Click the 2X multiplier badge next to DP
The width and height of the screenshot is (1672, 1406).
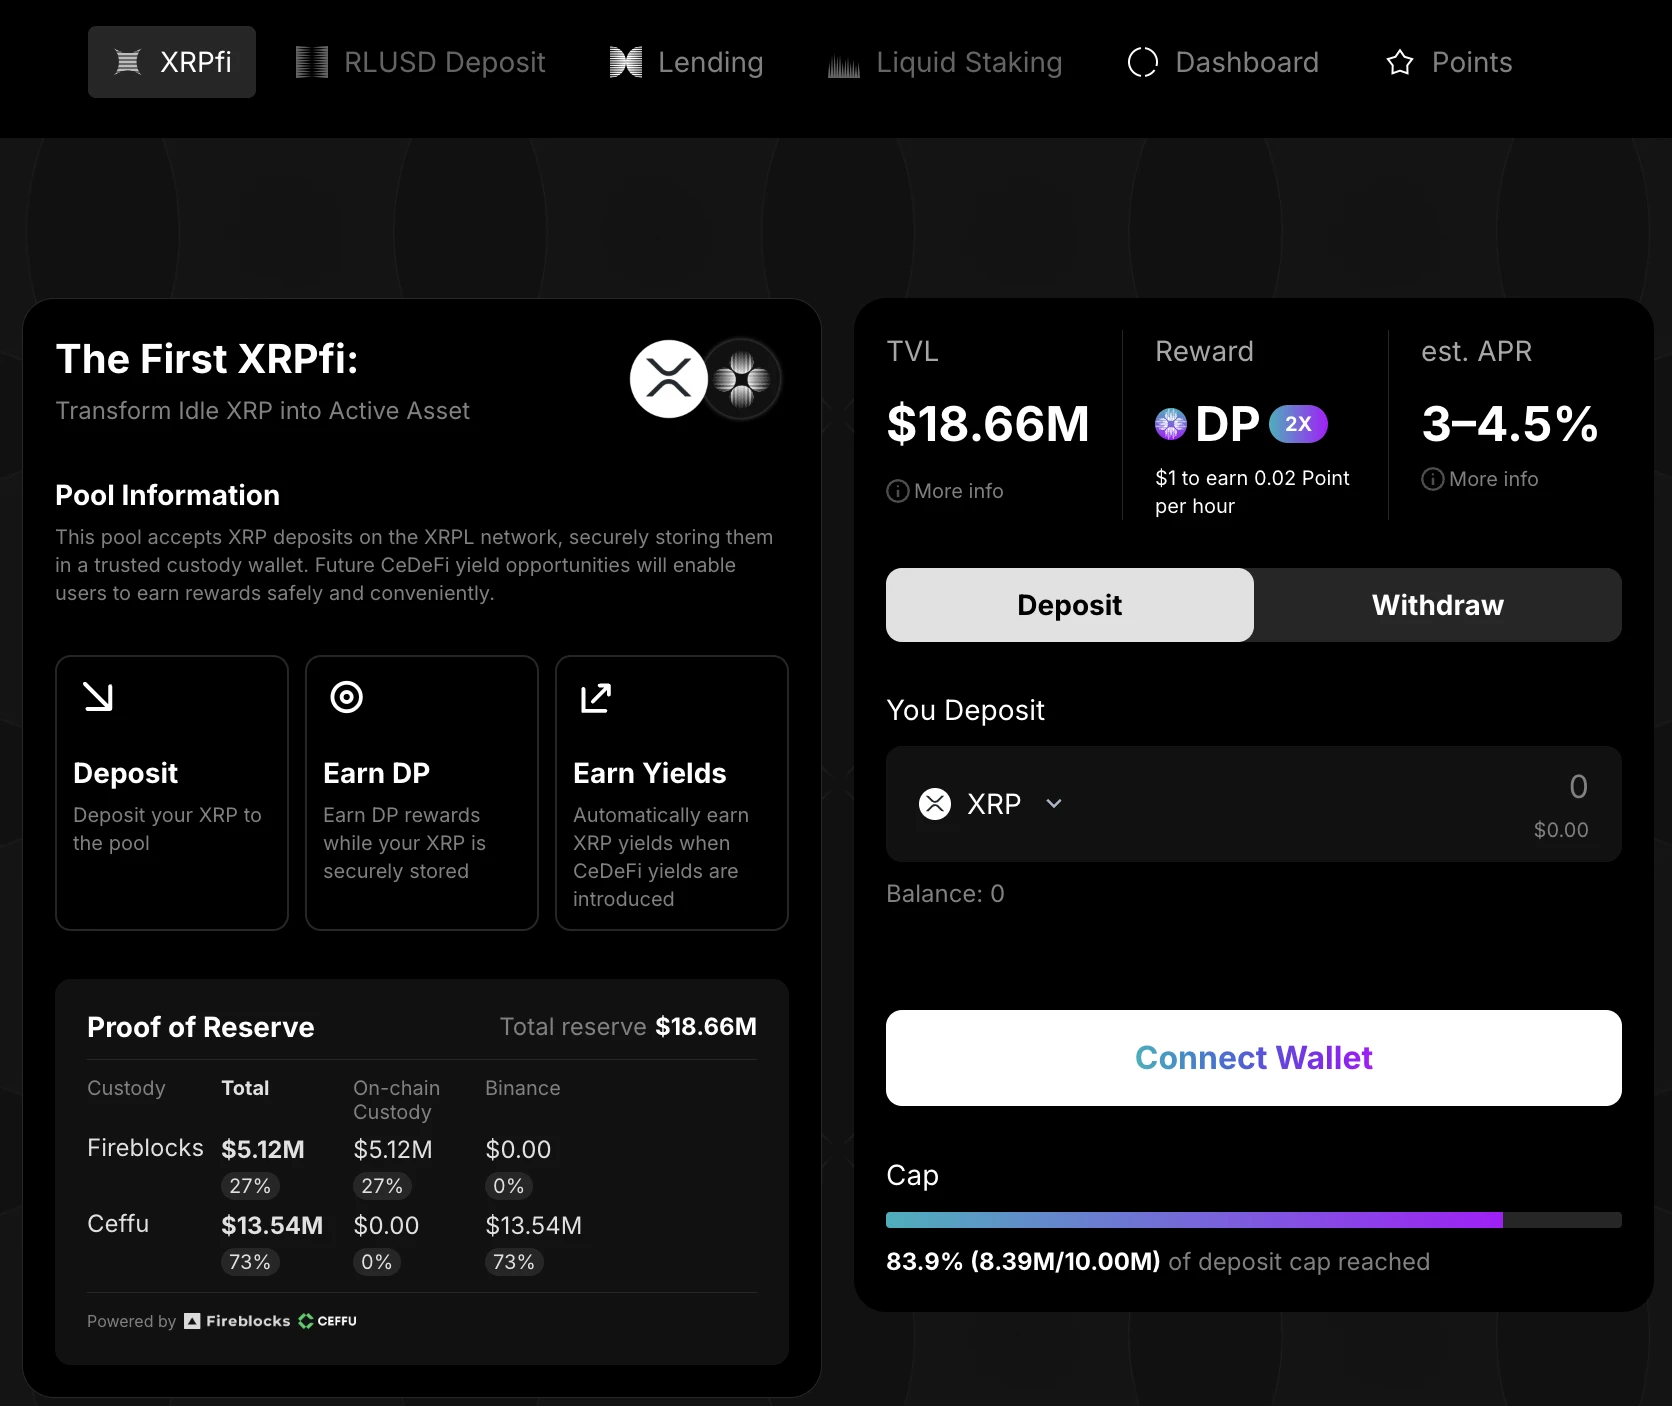click(x=1297, y=423)
